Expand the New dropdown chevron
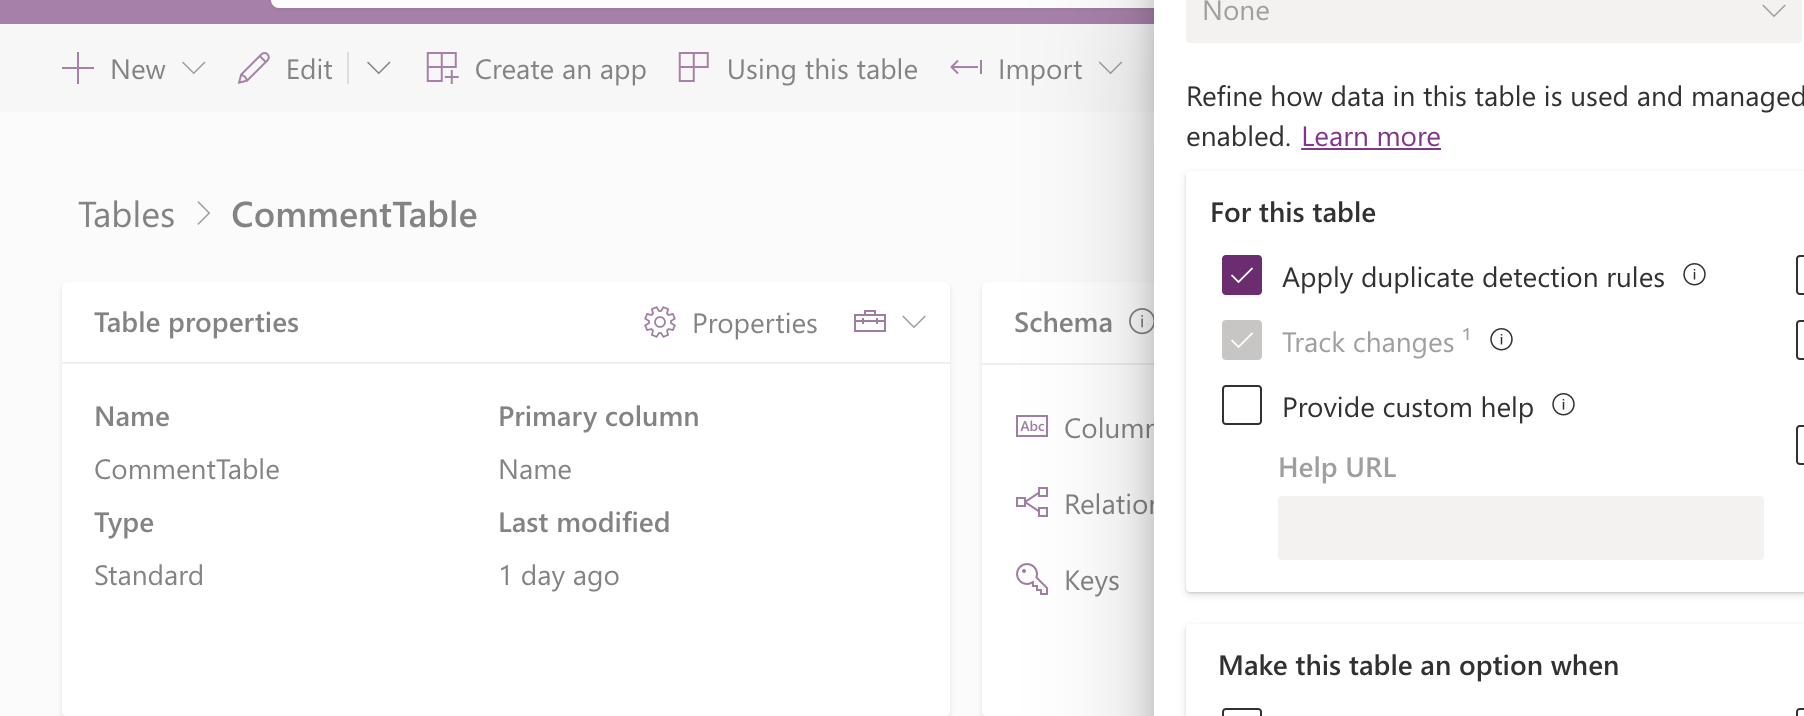The width and height of the screenshot is (1804, 716). [194, 69]
